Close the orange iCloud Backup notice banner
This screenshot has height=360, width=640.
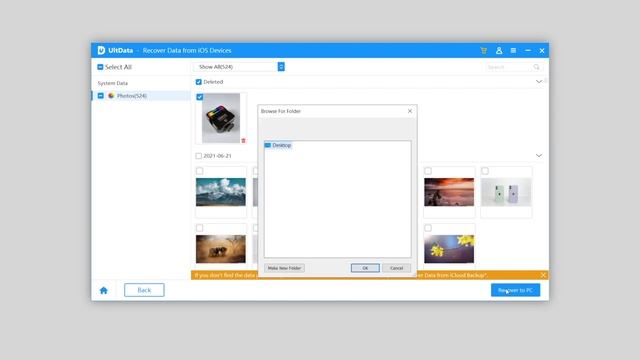click(543, 275)
